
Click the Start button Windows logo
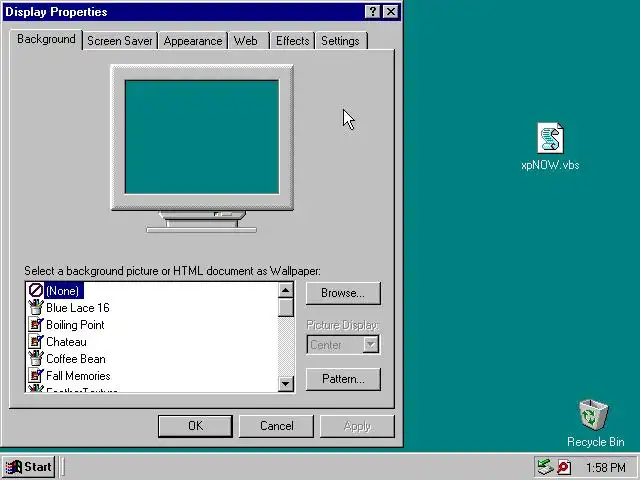point(13,467)
